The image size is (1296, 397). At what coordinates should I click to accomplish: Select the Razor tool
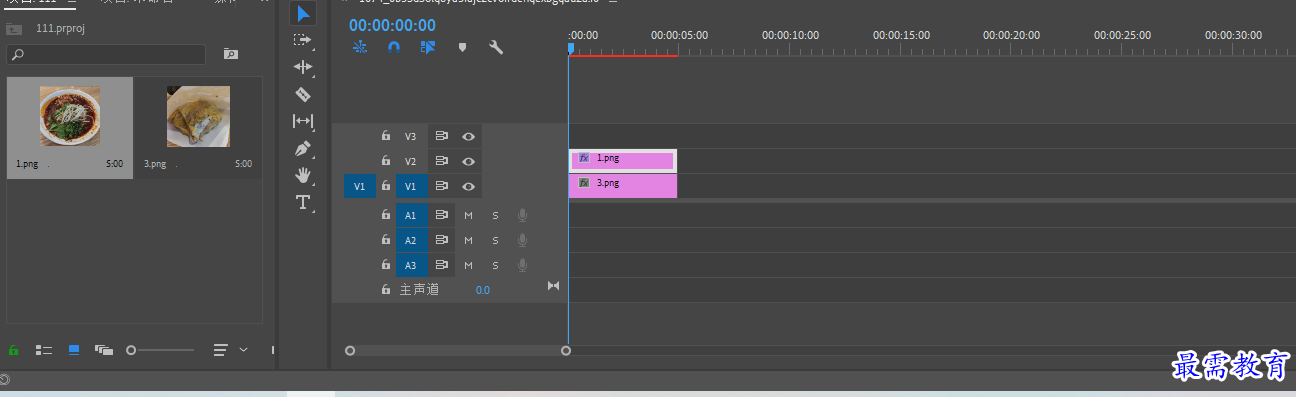click(x=303, y=94)
